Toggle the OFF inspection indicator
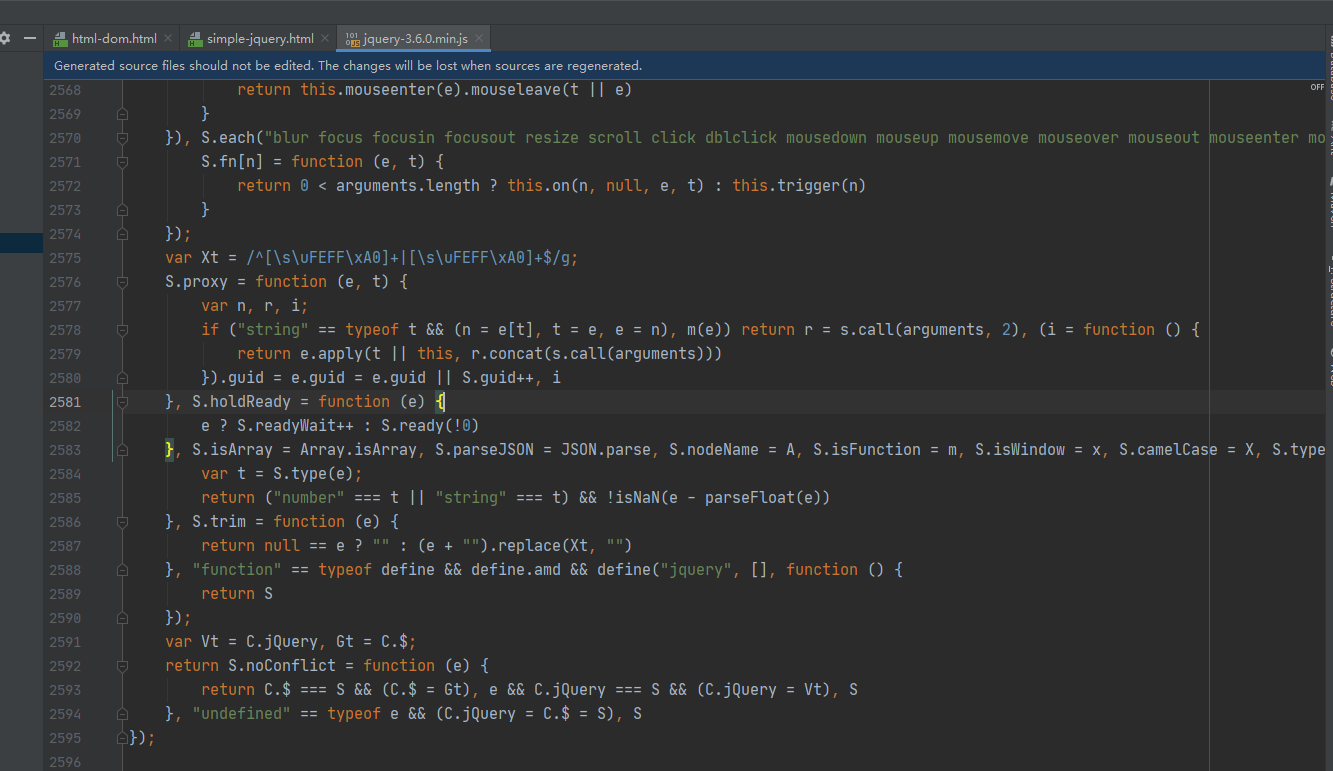The width and height of the screenshot is (1333, 771). pyautogui.click(x=1317, y=87)
